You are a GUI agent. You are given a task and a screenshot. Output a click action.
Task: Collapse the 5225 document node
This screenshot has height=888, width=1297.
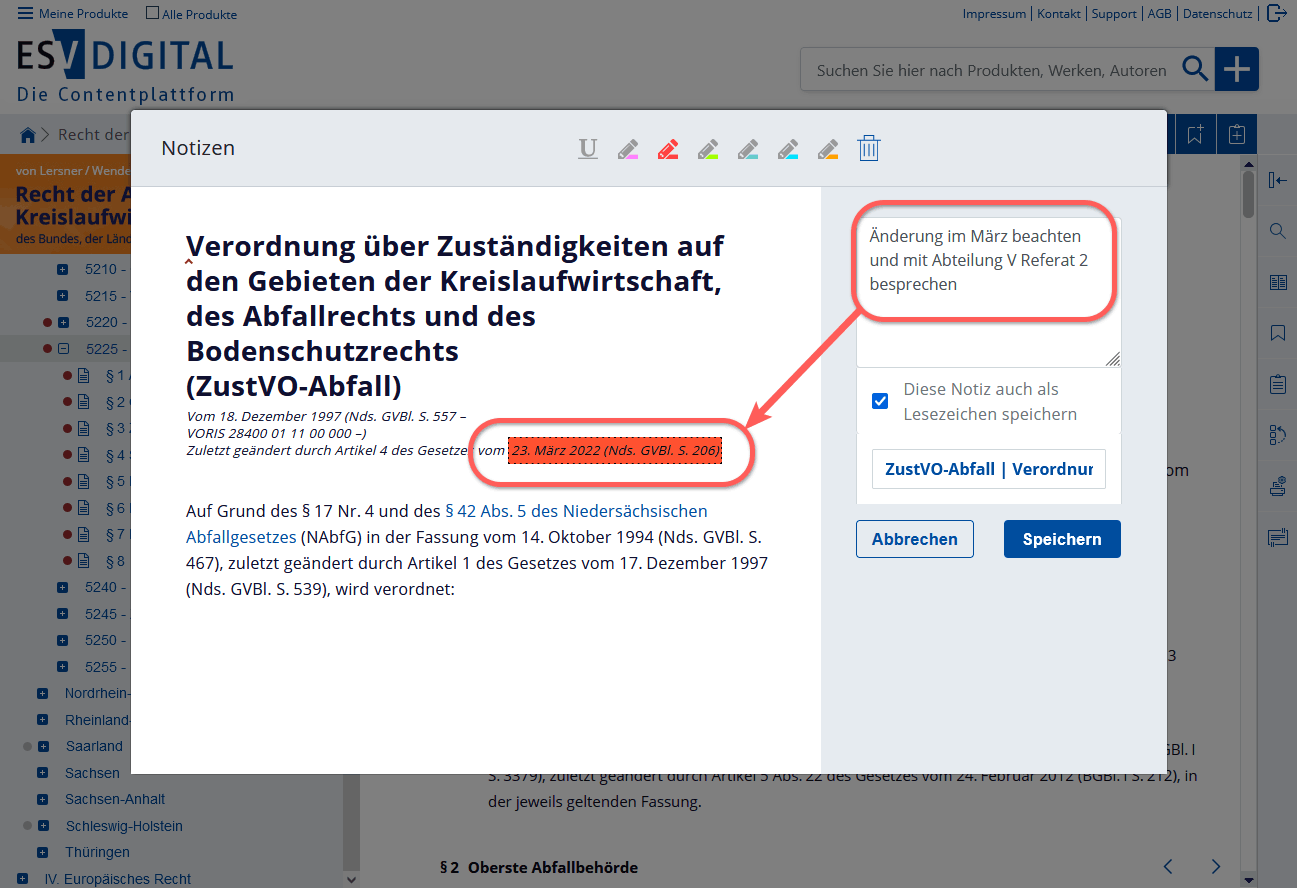click(65, 348)
